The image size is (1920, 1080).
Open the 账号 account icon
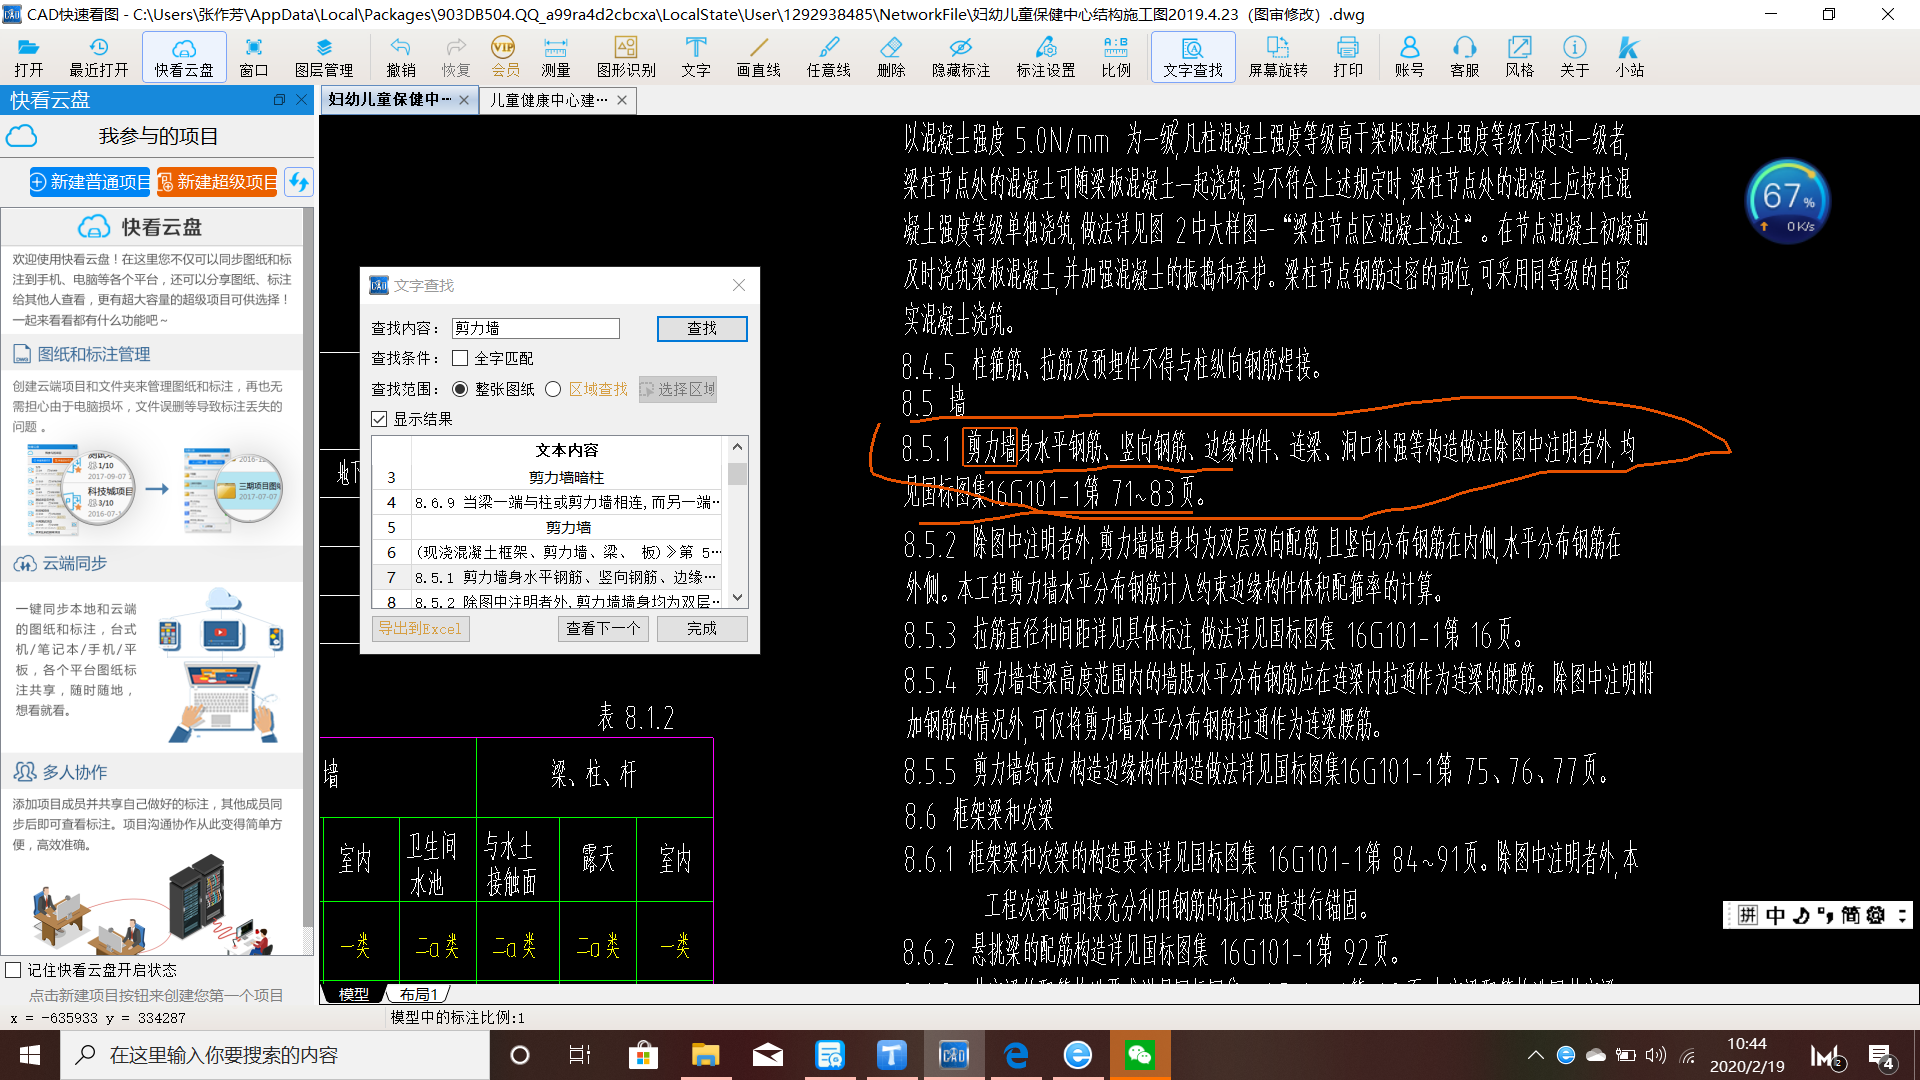coord(1409,57)
